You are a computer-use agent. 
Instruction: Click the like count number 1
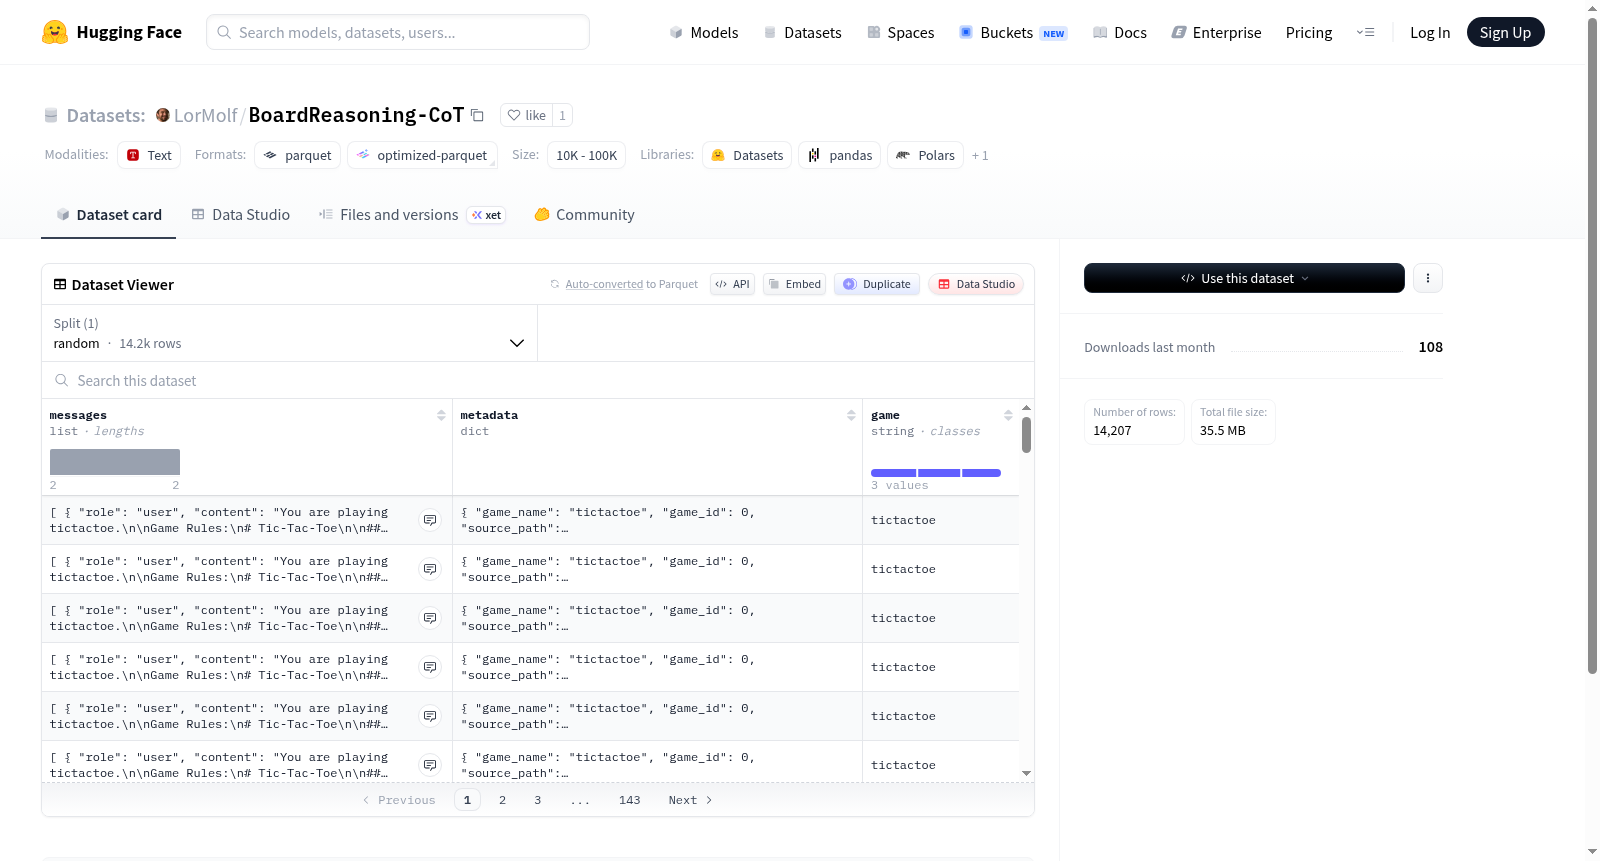point(562,115)
